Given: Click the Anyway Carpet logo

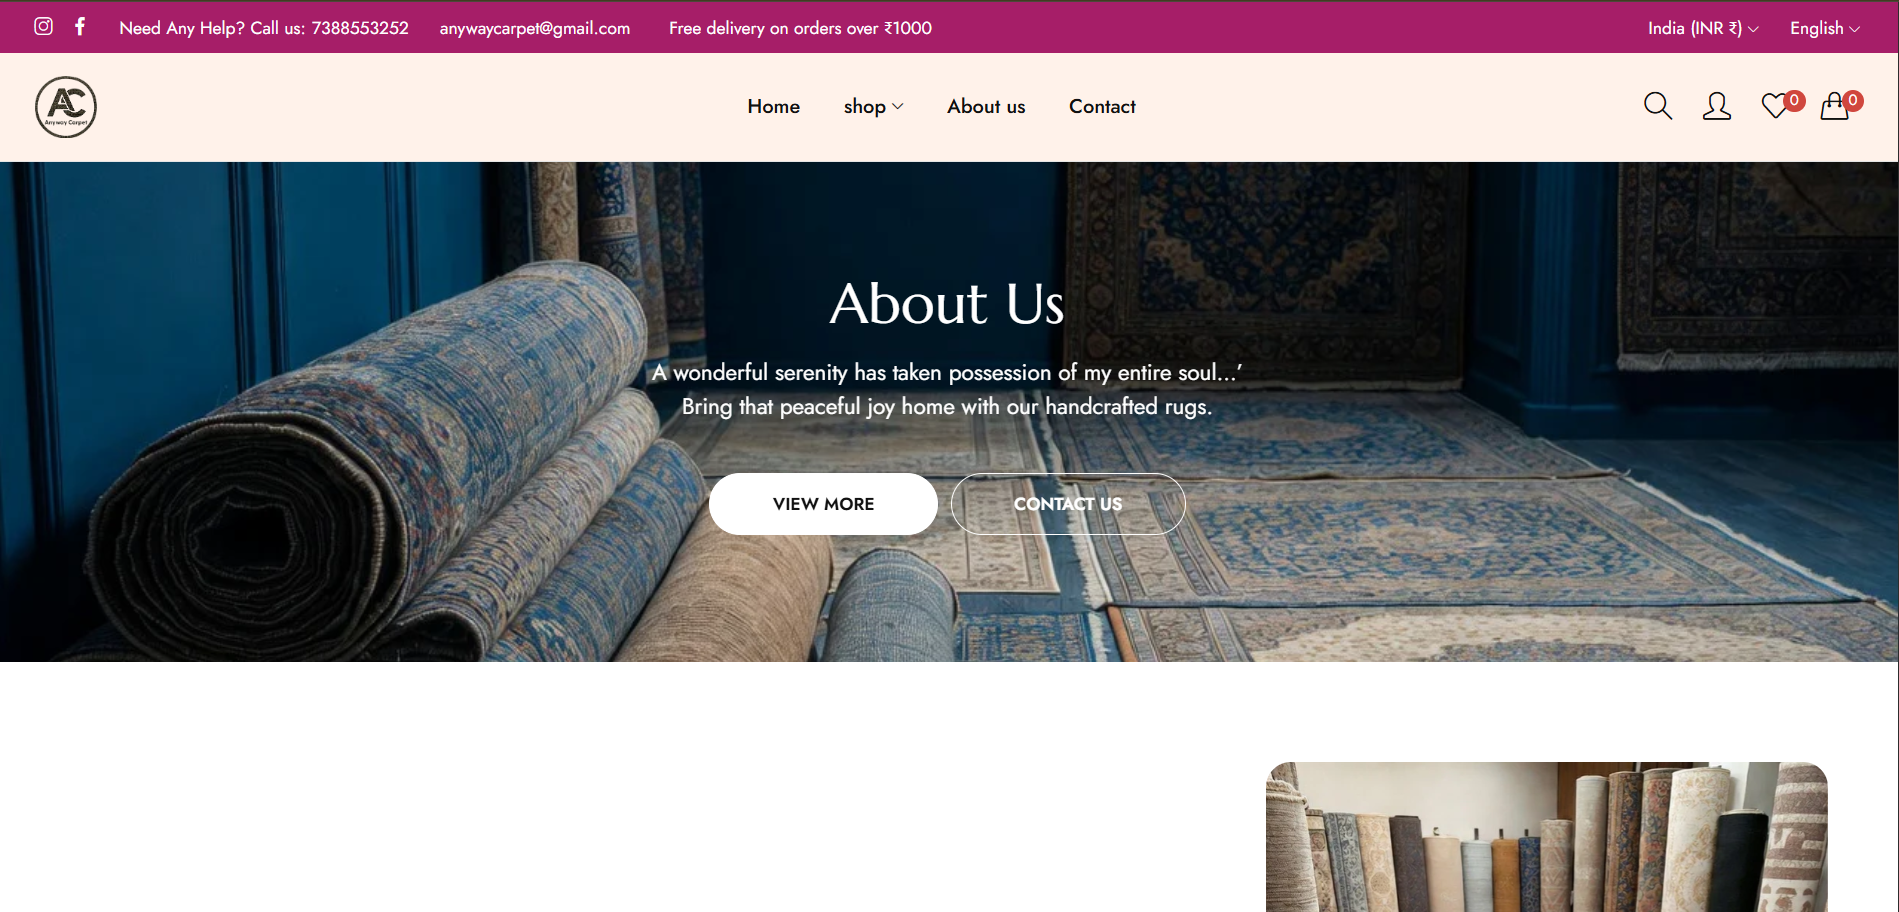Looking at the screenshot, I should click(66, 107).
